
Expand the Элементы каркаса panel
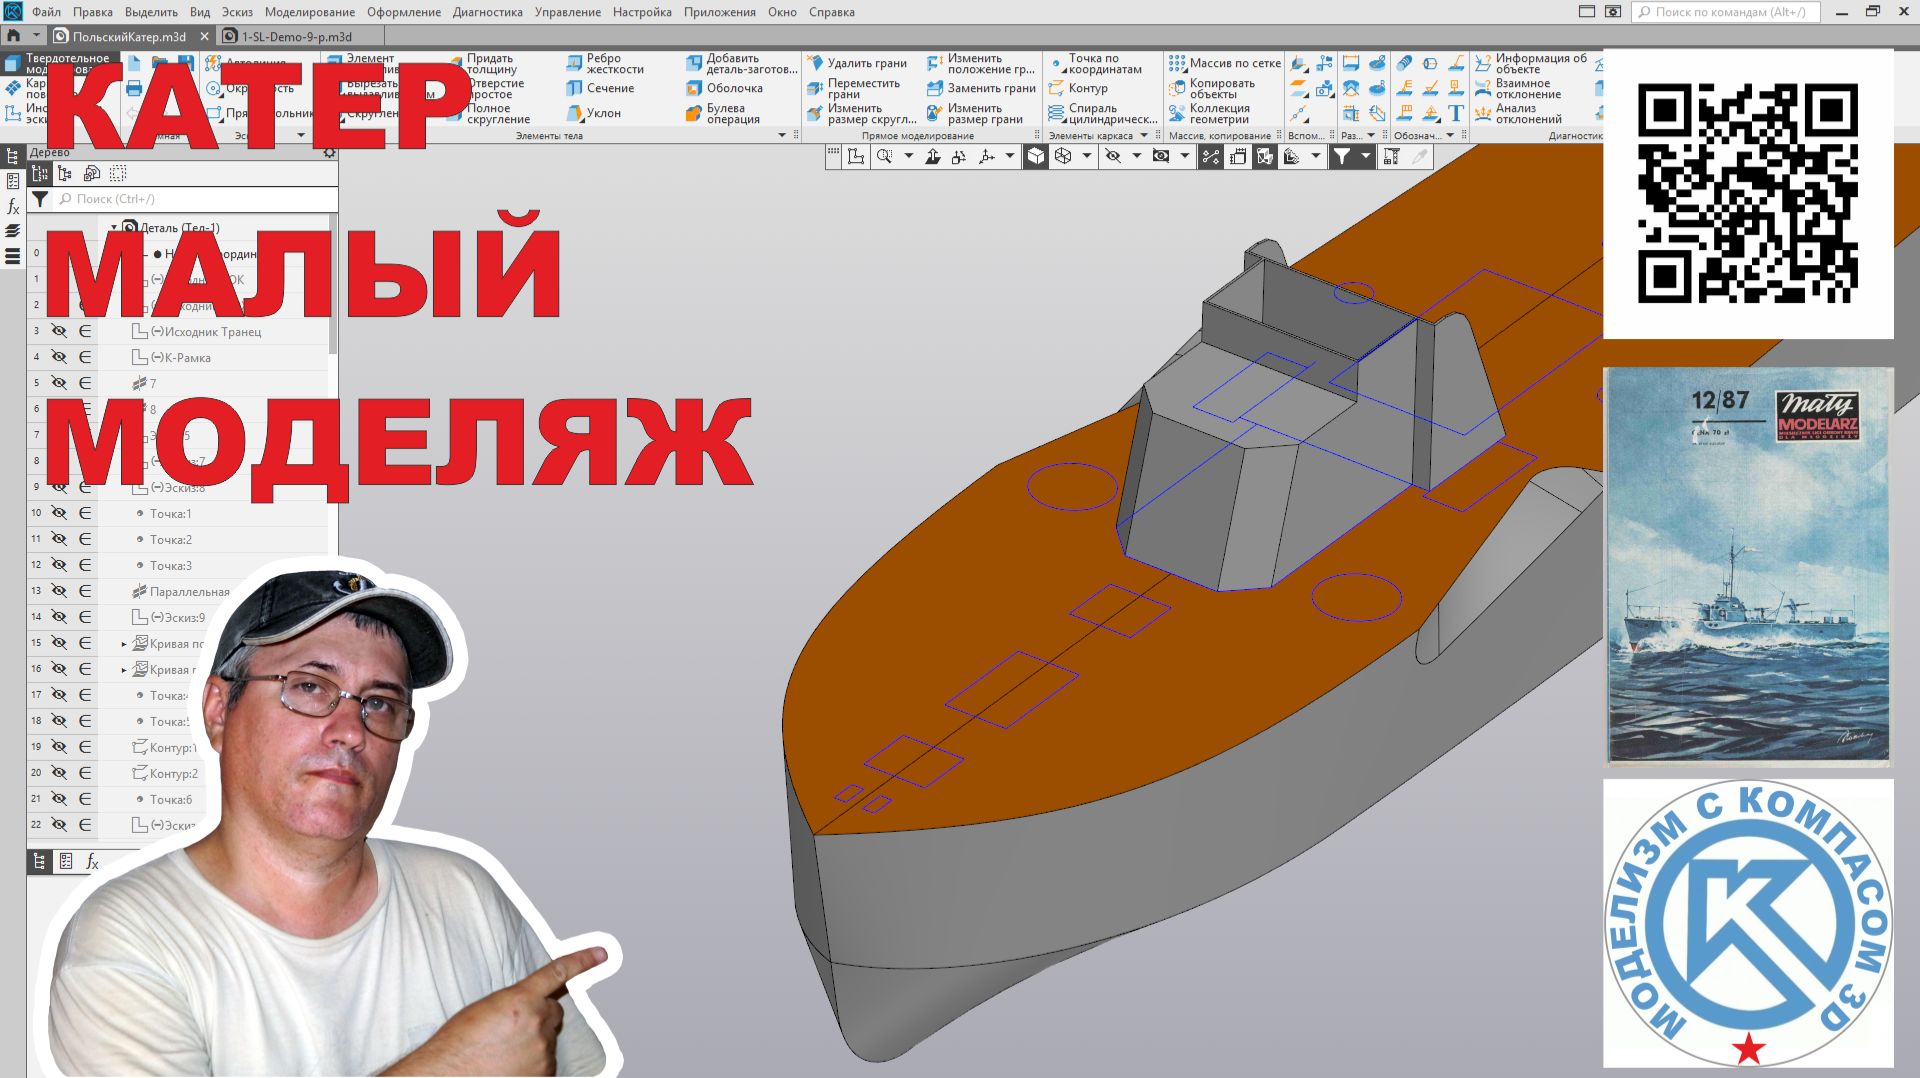pyautogui.click(x=1144, y=136)
